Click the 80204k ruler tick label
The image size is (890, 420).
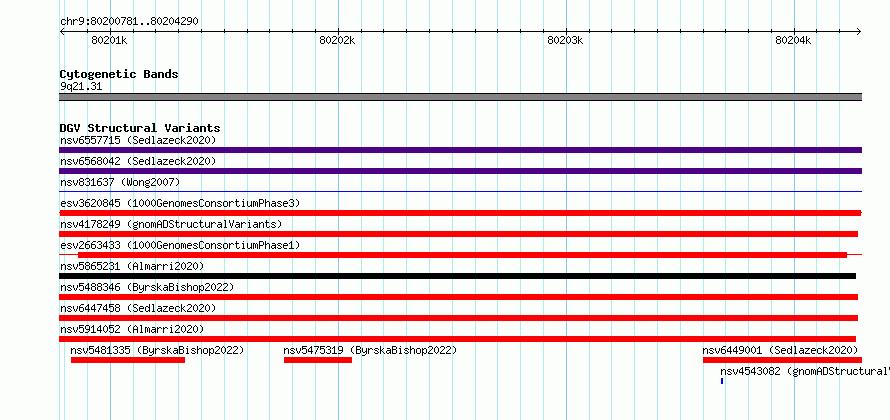[x=794, y=40]
